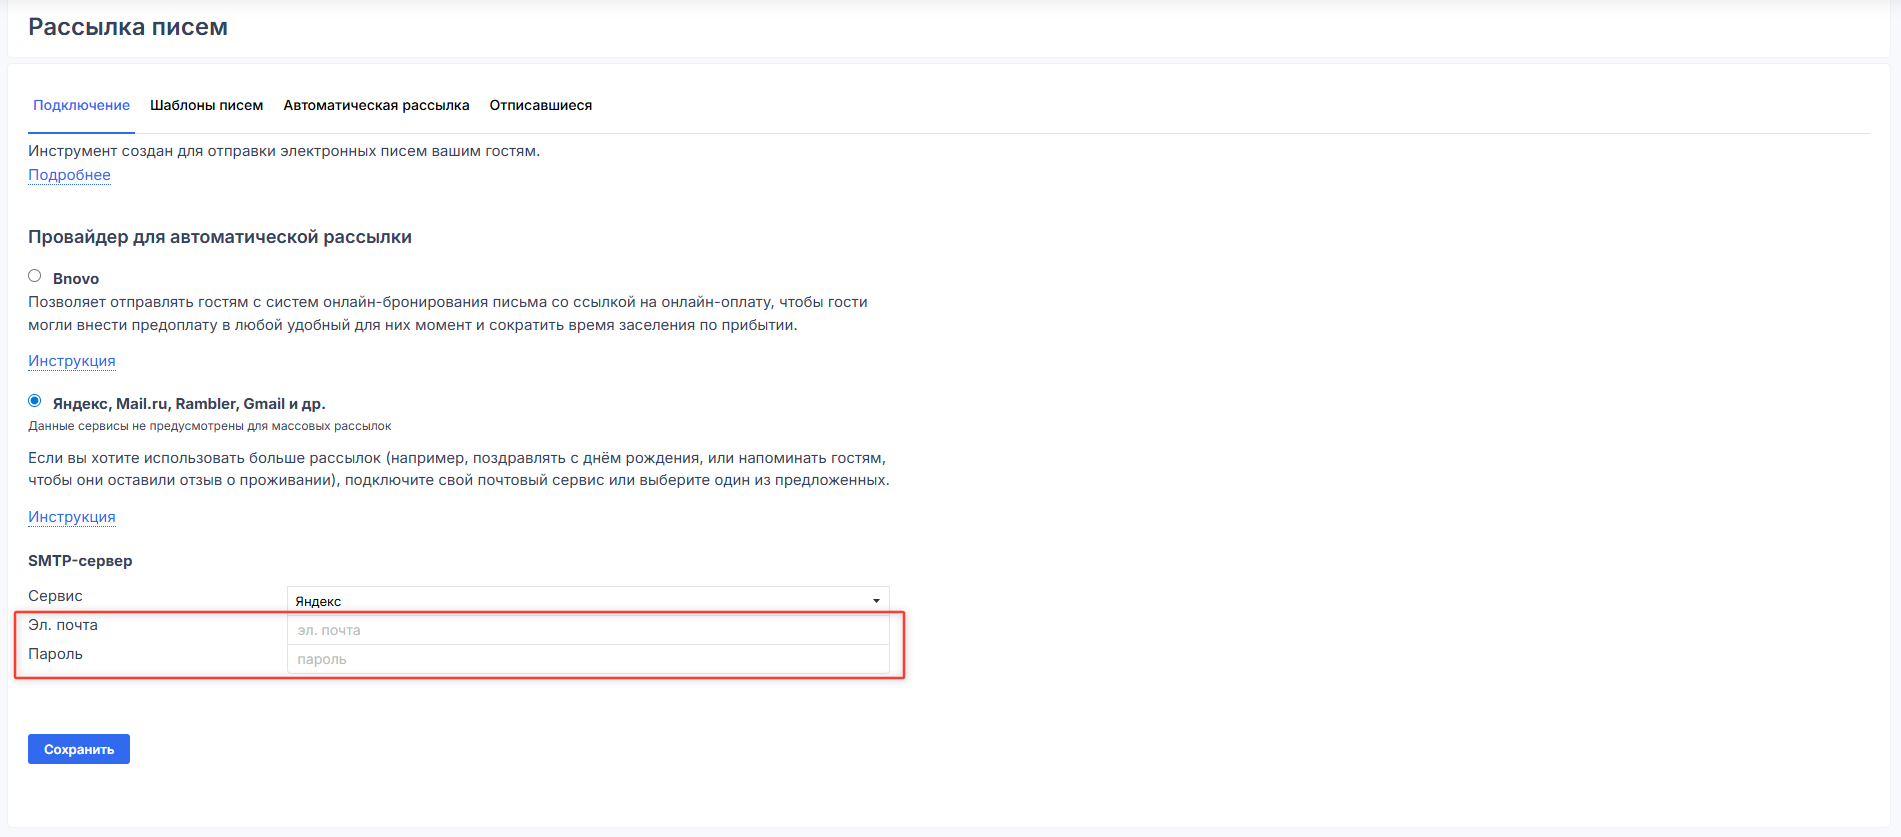Click the Рассылка писем page heading
1901x837 pixels.
point(128,27)
